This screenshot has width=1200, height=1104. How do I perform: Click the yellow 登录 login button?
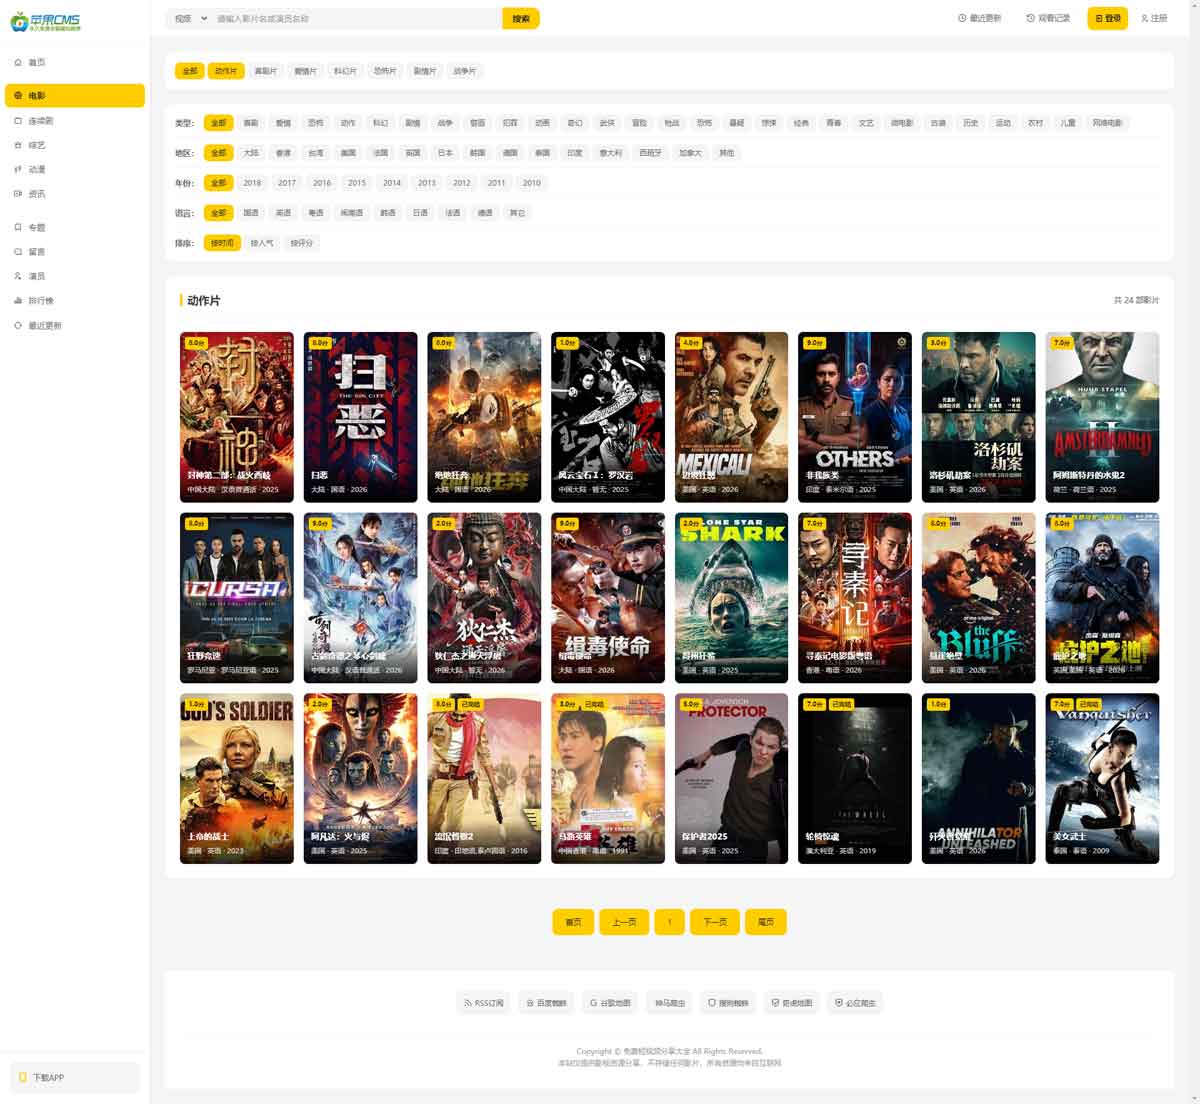coord(1107,18)
